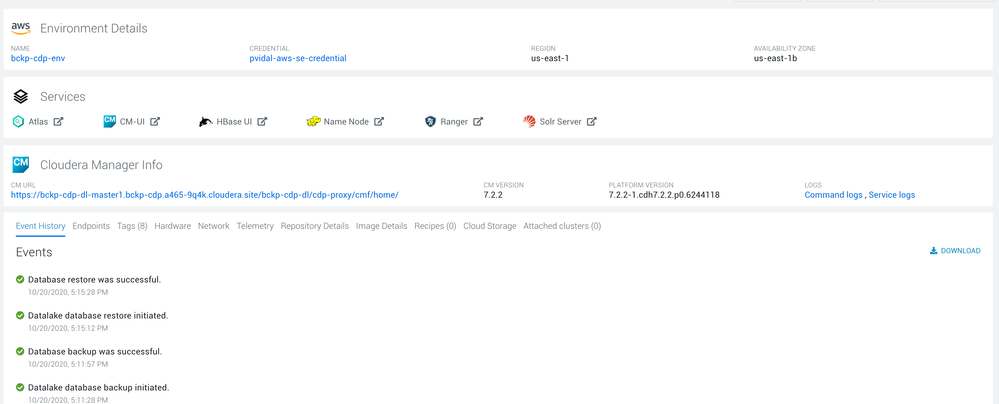Click green check beside Datalake restore initiated
Image resolution: width=999 pixels, height=404 pixels.
(20, 315)
